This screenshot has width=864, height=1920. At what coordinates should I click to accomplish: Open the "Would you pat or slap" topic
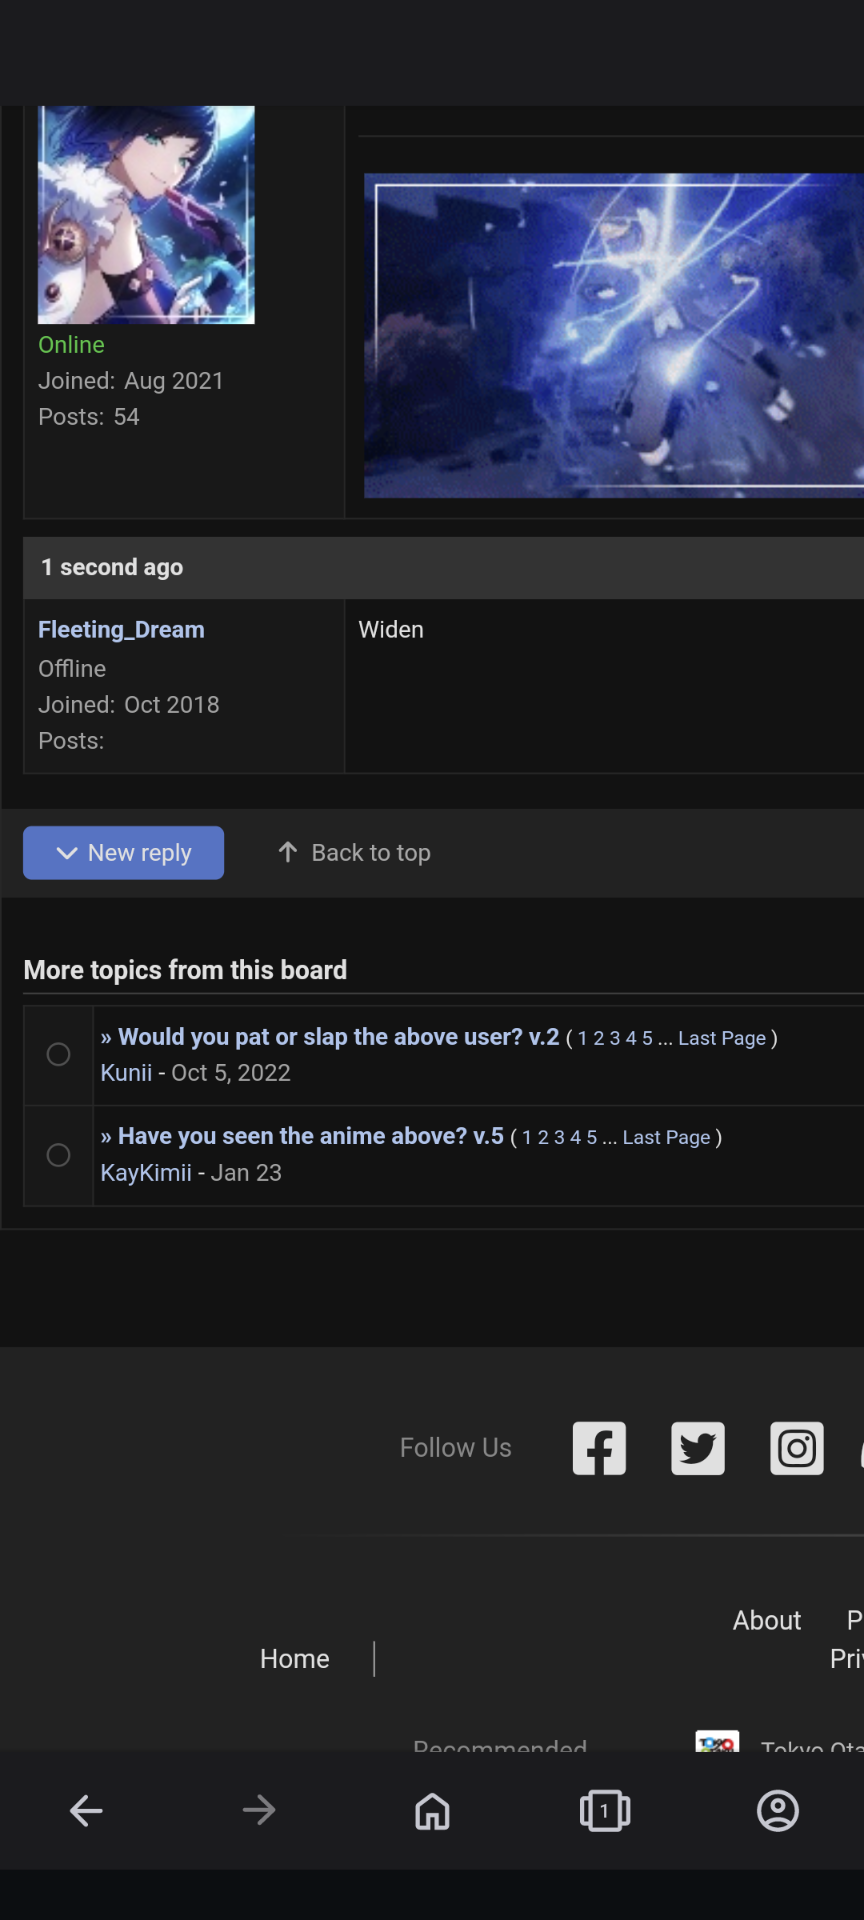[338, 1037]
